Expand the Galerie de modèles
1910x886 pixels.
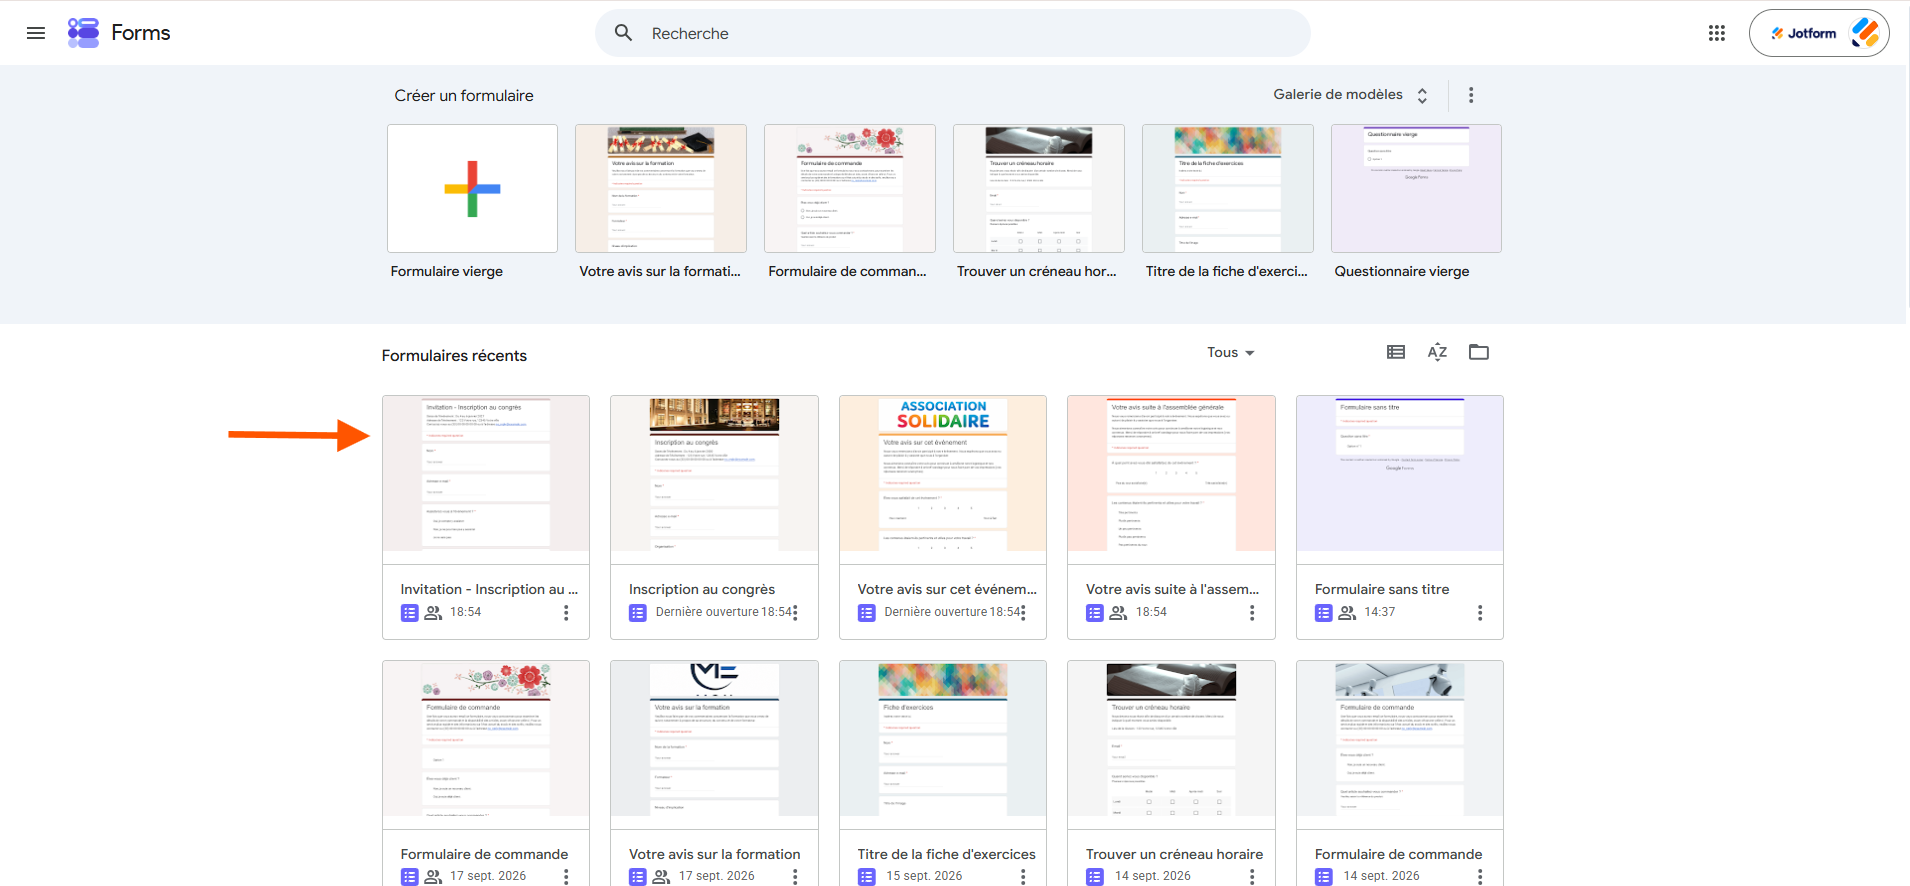(x=1350, y=95)
